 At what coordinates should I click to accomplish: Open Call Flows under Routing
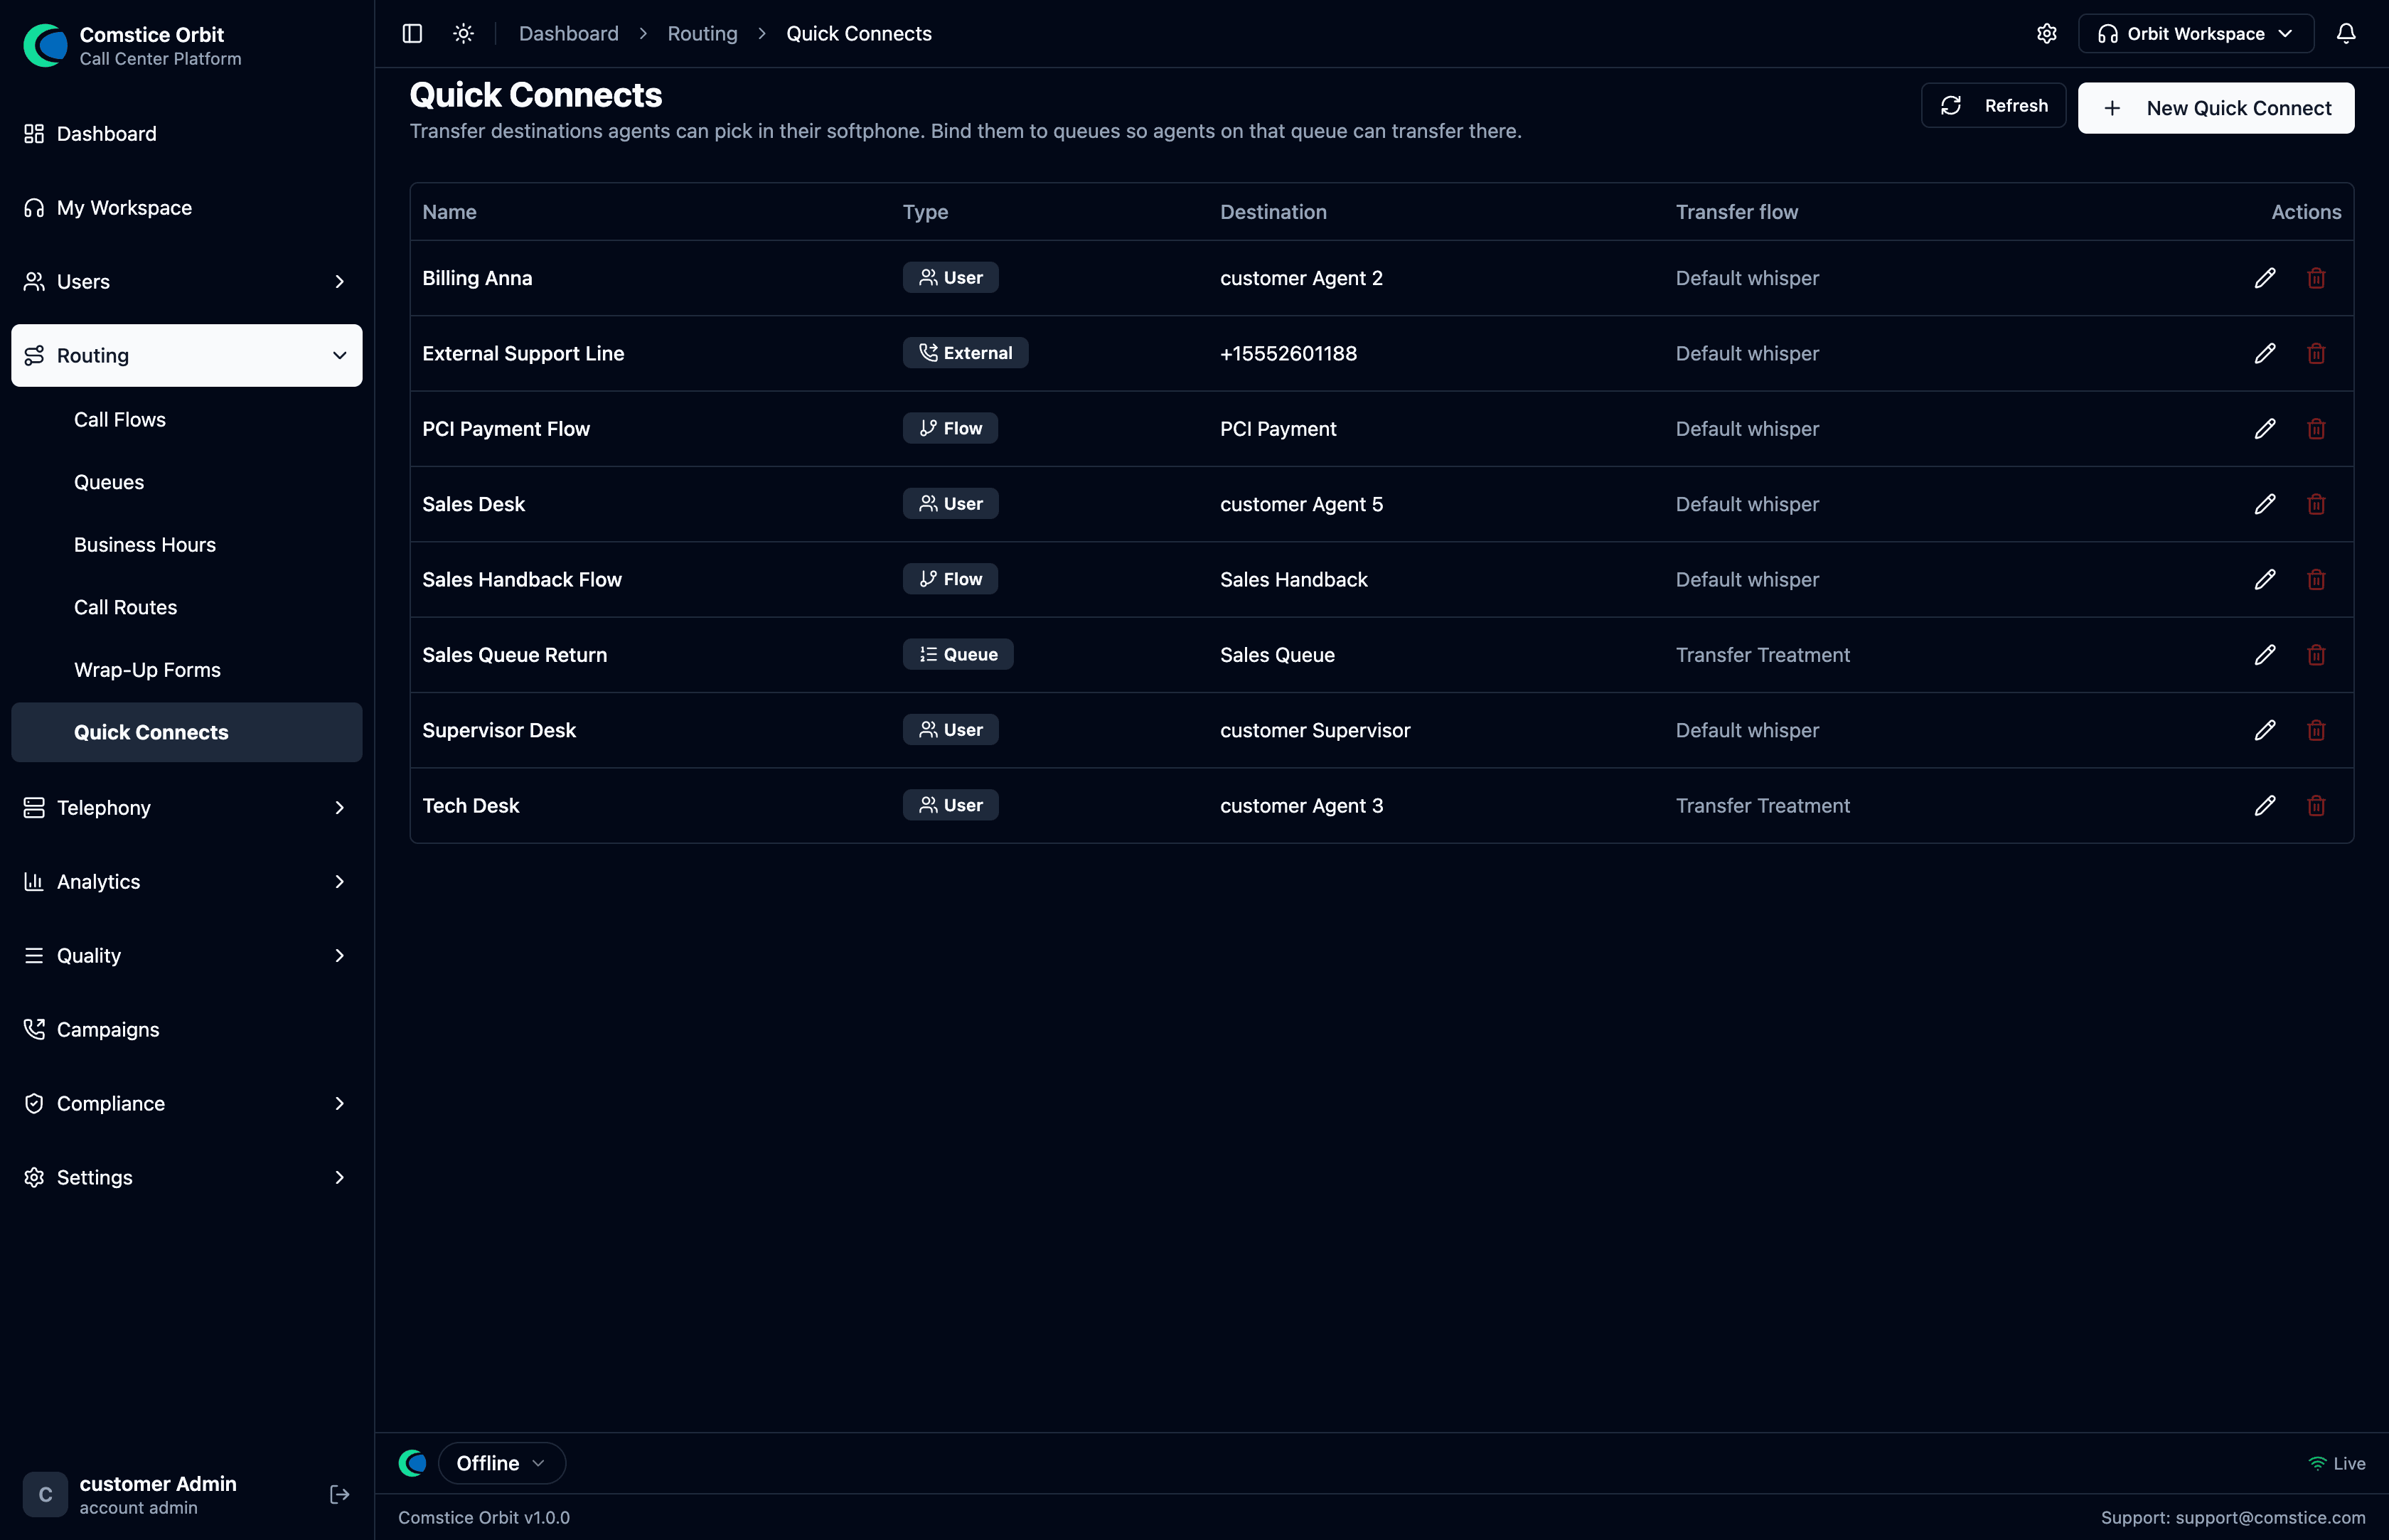pos(187,420)
